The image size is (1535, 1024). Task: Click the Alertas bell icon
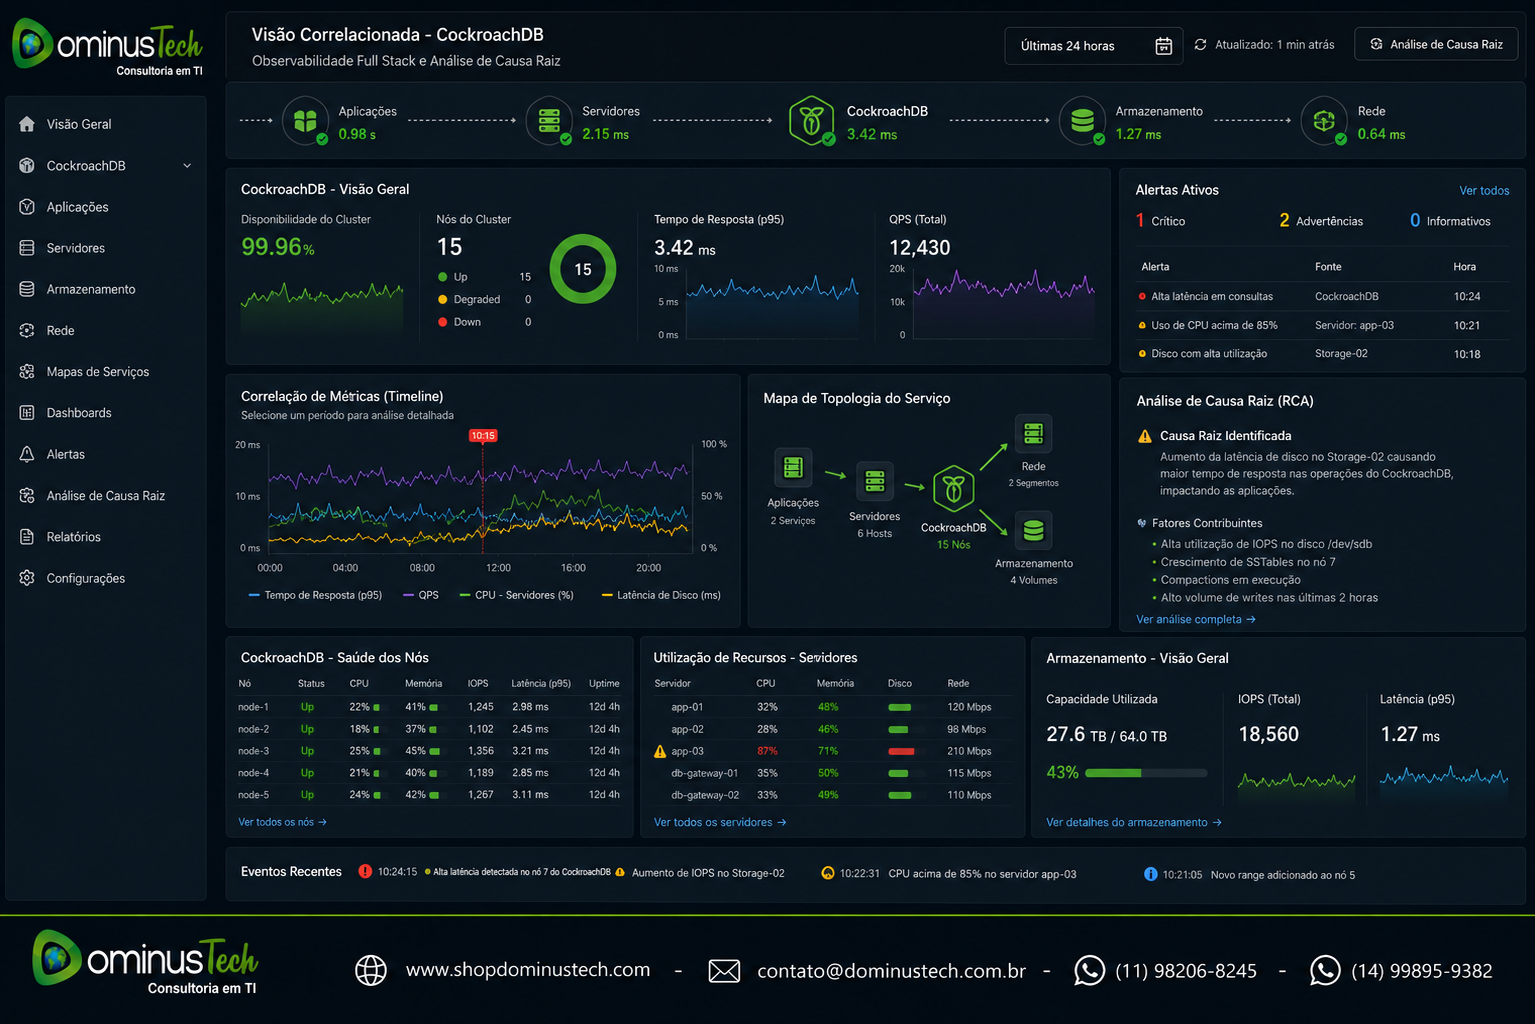point(27,454)
